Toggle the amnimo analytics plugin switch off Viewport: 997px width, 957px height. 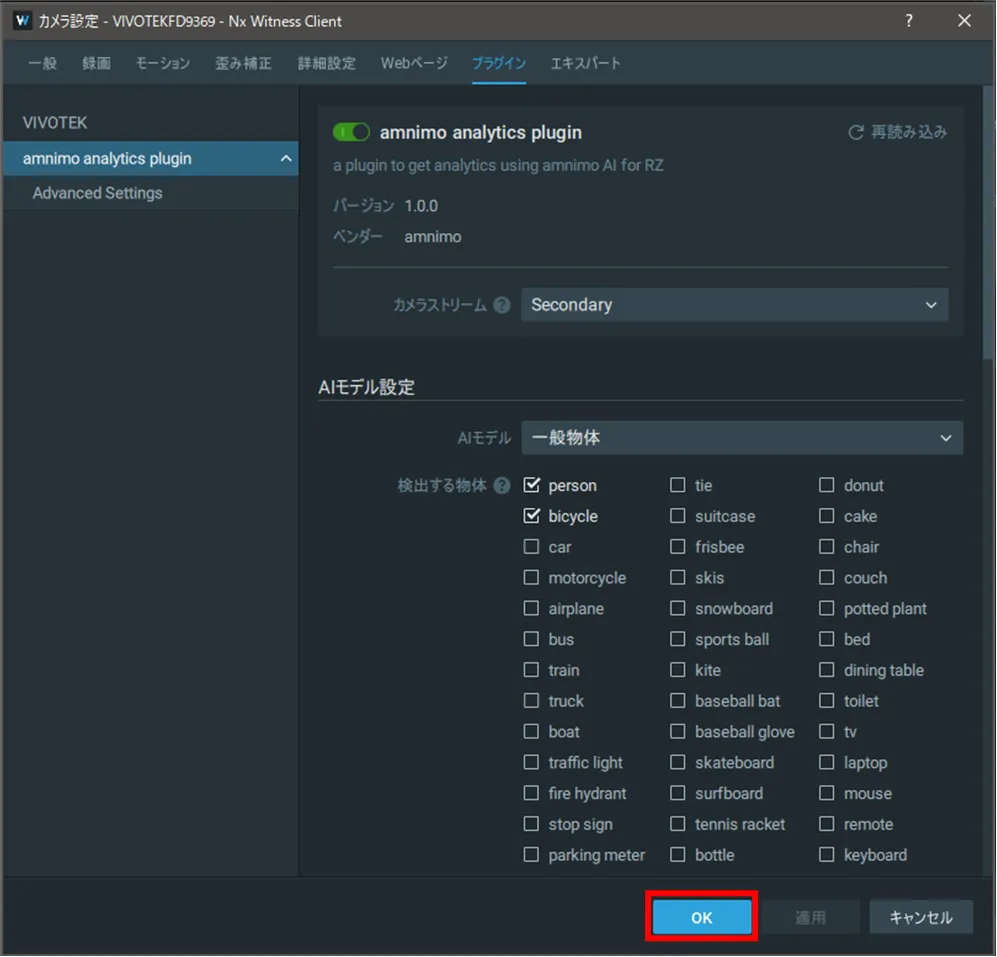tap(351, 132)
